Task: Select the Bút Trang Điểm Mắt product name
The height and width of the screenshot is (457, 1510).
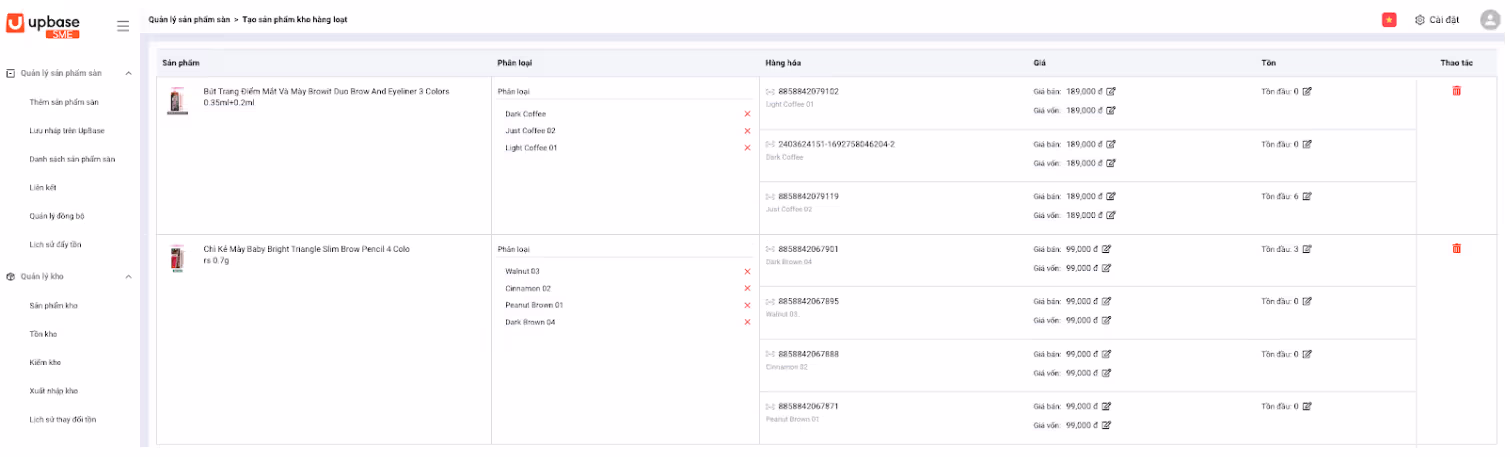Action: 326,96
